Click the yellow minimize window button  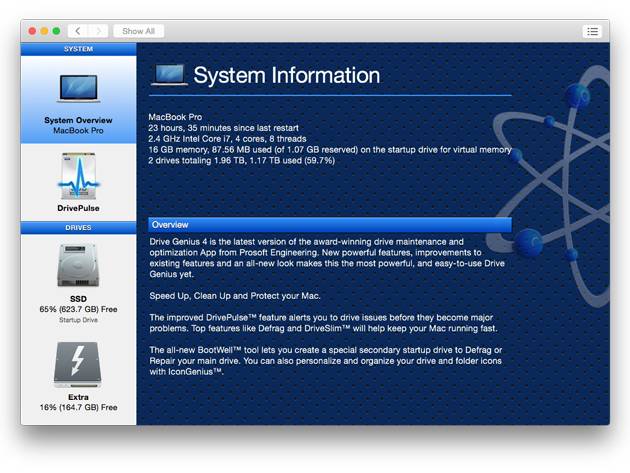[x=44, y=31]
